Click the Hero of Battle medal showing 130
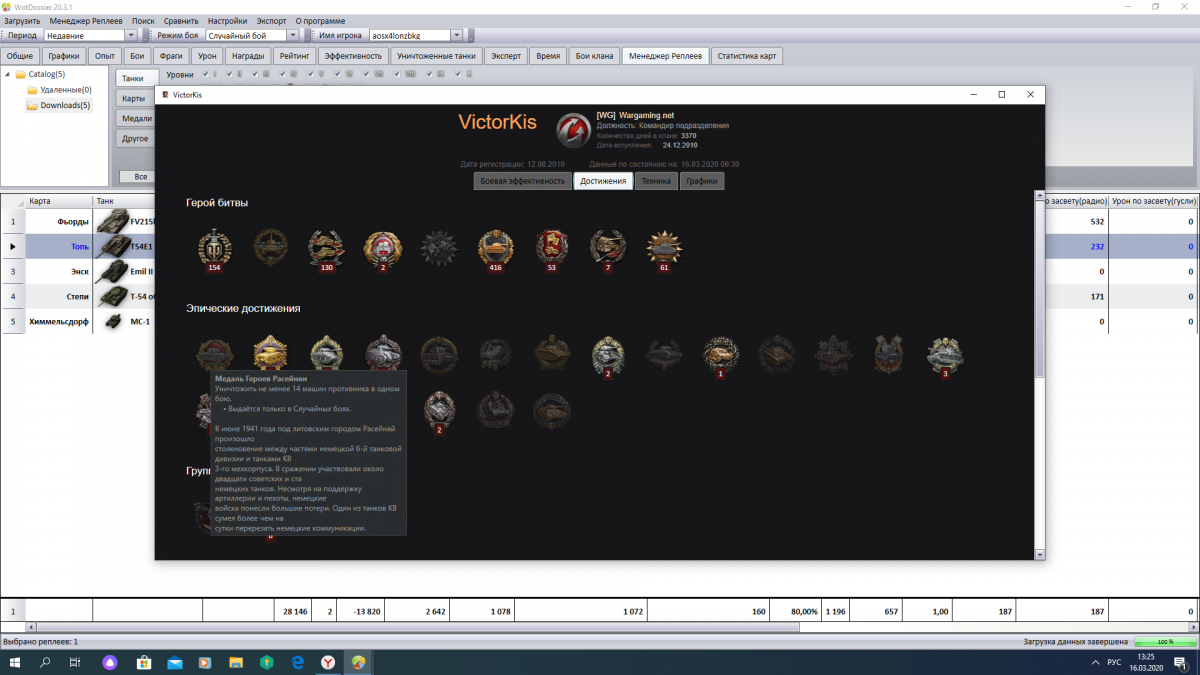This screenshot has height=675, width=1200. 326,248
